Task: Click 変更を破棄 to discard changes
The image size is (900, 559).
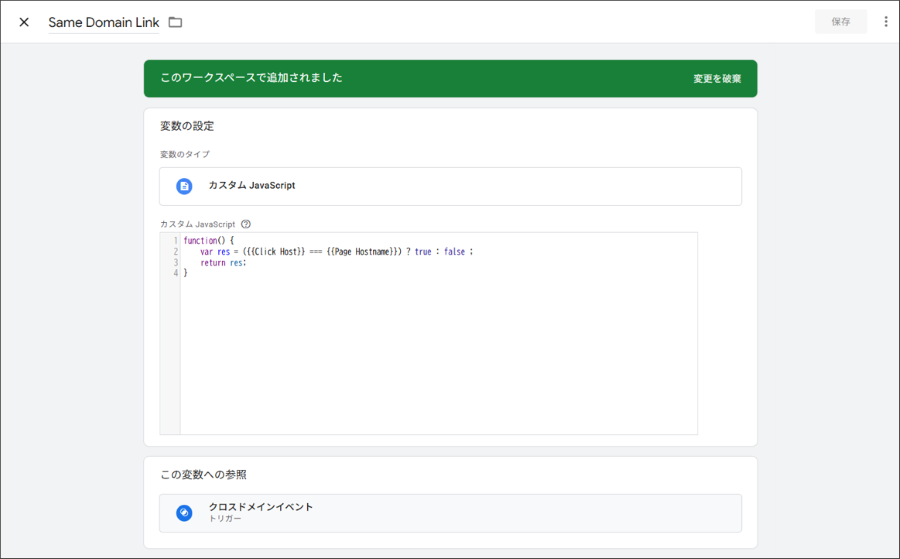Action: pyautogui.click(x=717, y=79)
